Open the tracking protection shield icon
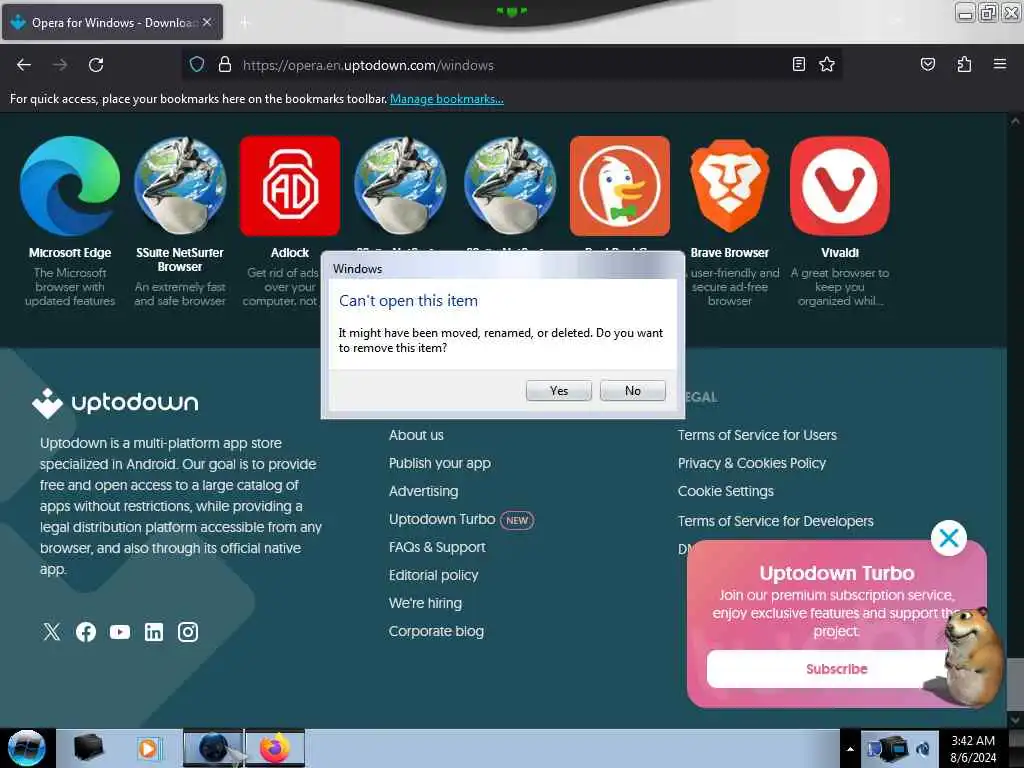This screenshot has width=1024, height=768. click(x=197, y=64)
